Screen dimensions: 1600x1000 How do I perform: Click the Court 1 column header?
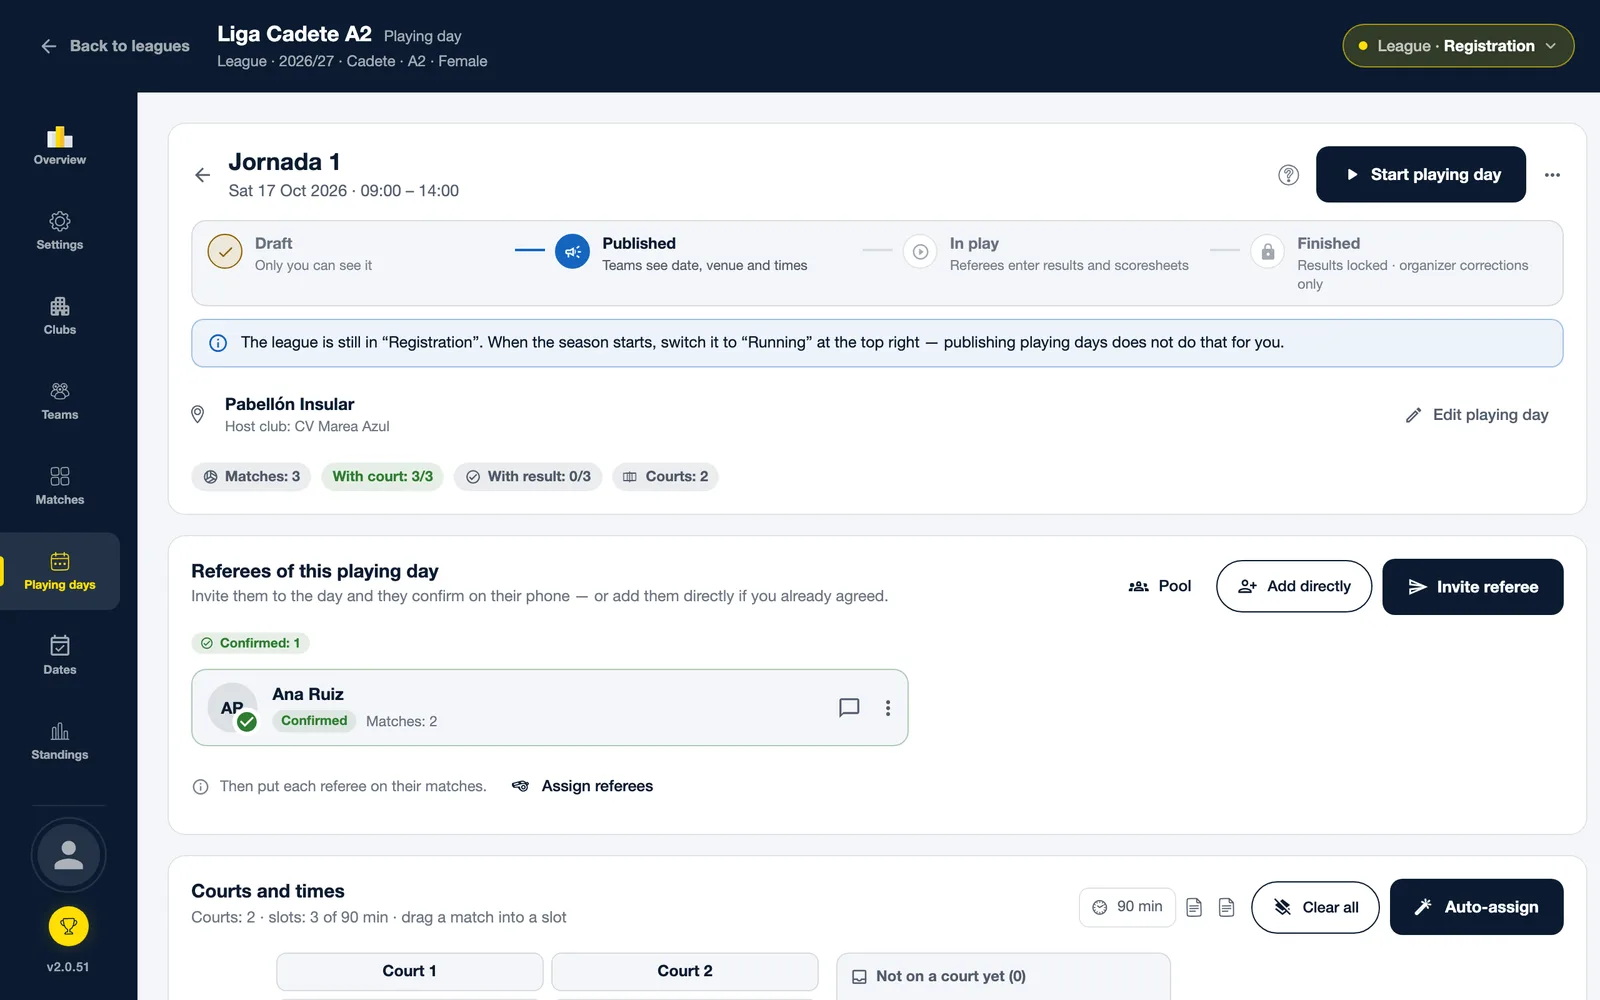(410, 971)
